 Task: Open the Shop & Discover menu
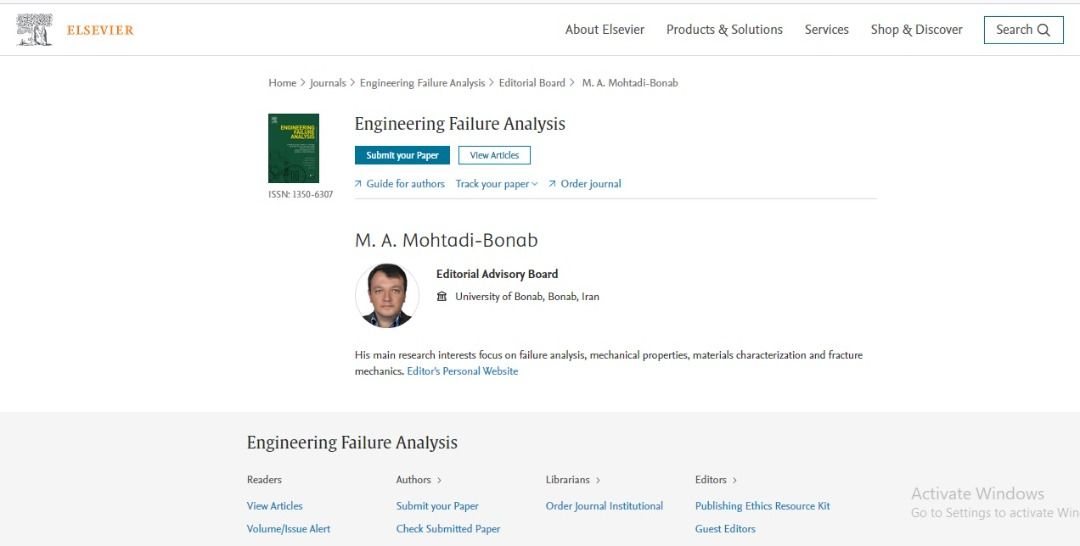point(916,30)
